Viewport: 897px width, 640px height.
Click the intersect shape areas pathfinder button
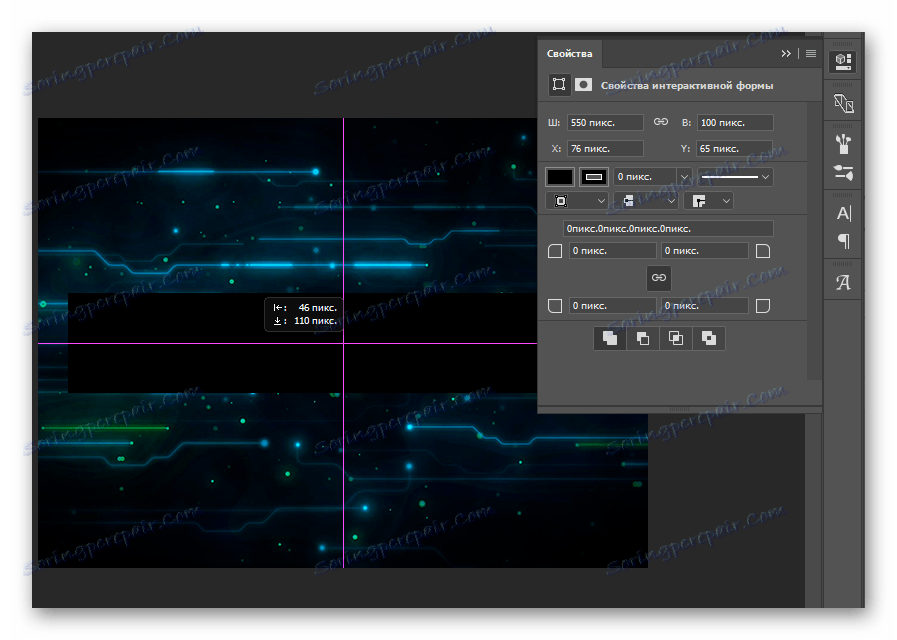pos(676,339)
